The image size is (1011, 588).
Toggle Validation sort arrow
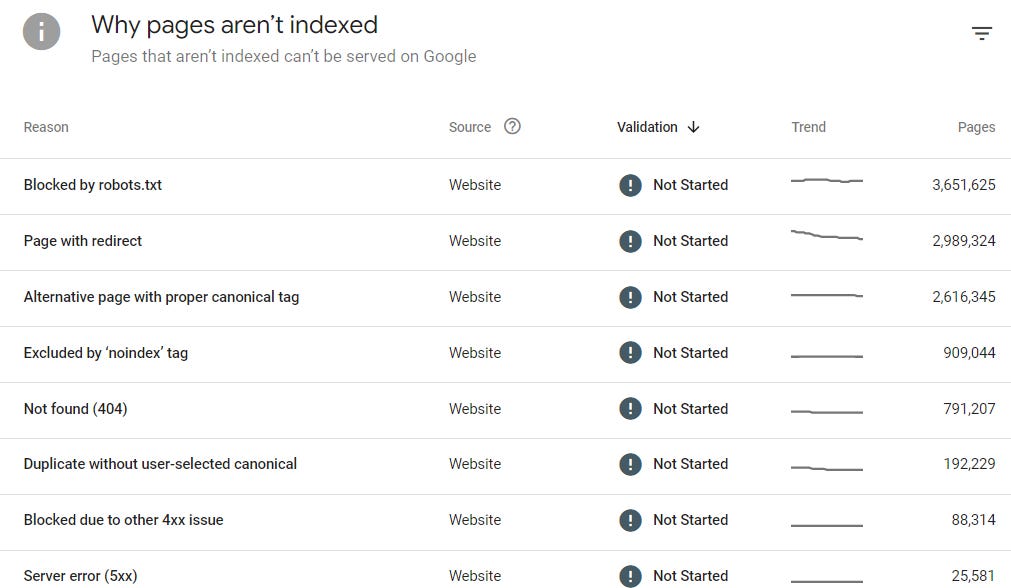(693, 127)
